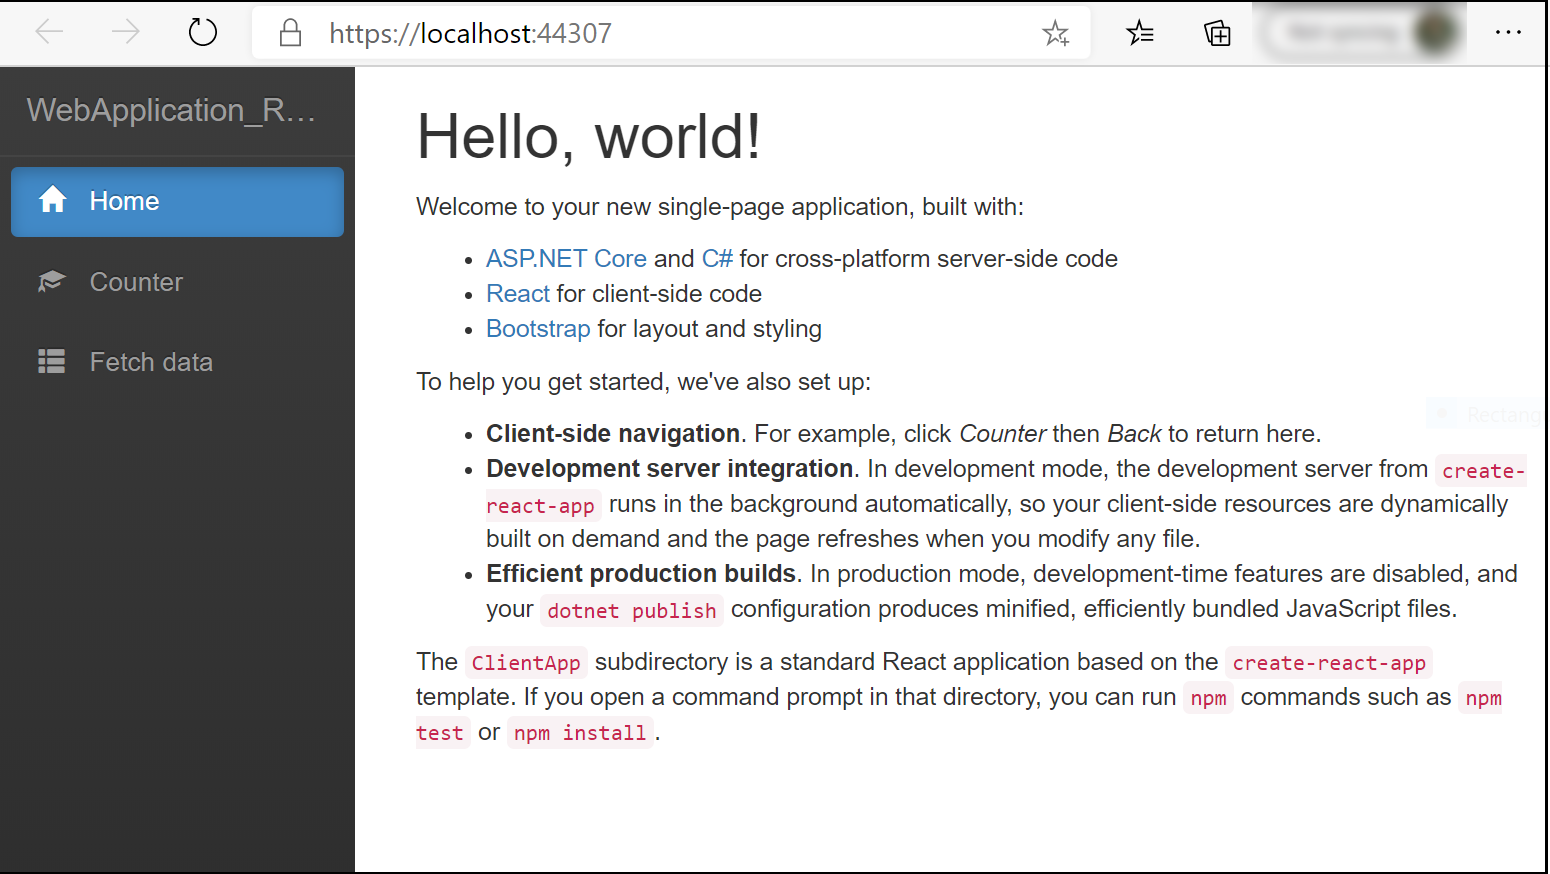This screenshot has width=1550, height=874.
Task: Open the Settings and more ellipsis menu
Action: pos(1508,33)
